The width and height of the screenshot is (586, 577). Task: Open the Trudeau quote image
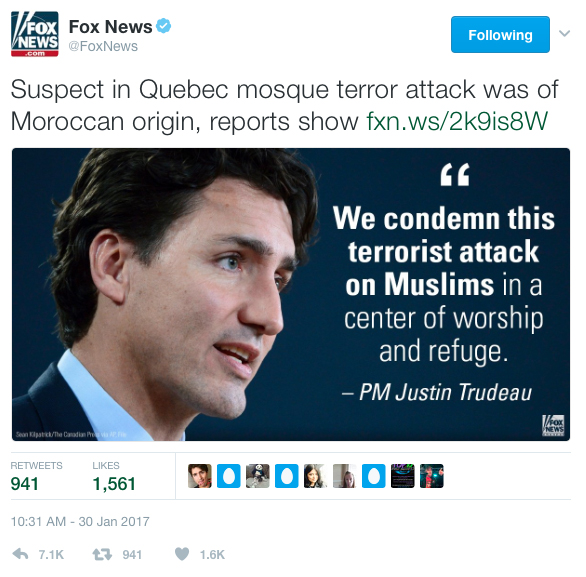pos(291,294)
